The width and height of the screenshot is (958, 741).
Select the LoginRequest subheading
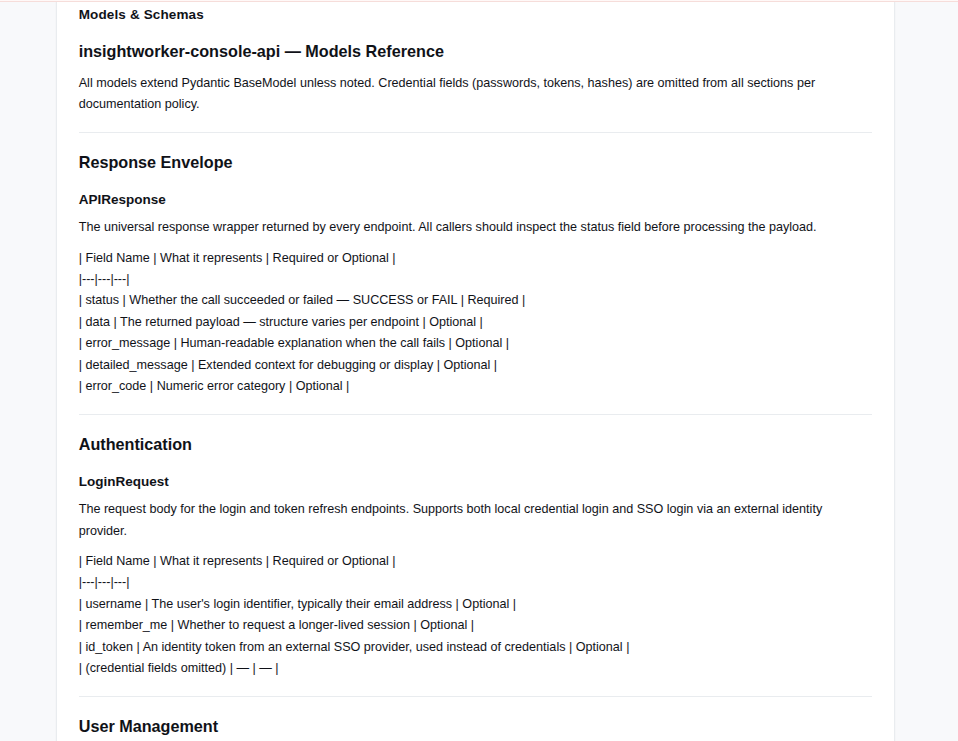(x=123, y=481)
